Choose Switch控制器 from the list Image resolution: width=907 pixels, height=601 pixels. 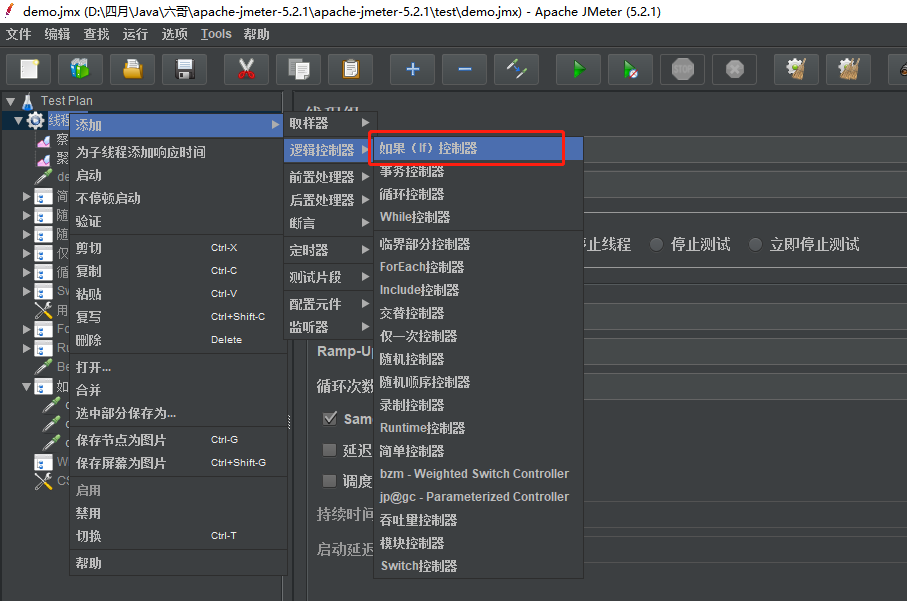click(x=478, y=566)
